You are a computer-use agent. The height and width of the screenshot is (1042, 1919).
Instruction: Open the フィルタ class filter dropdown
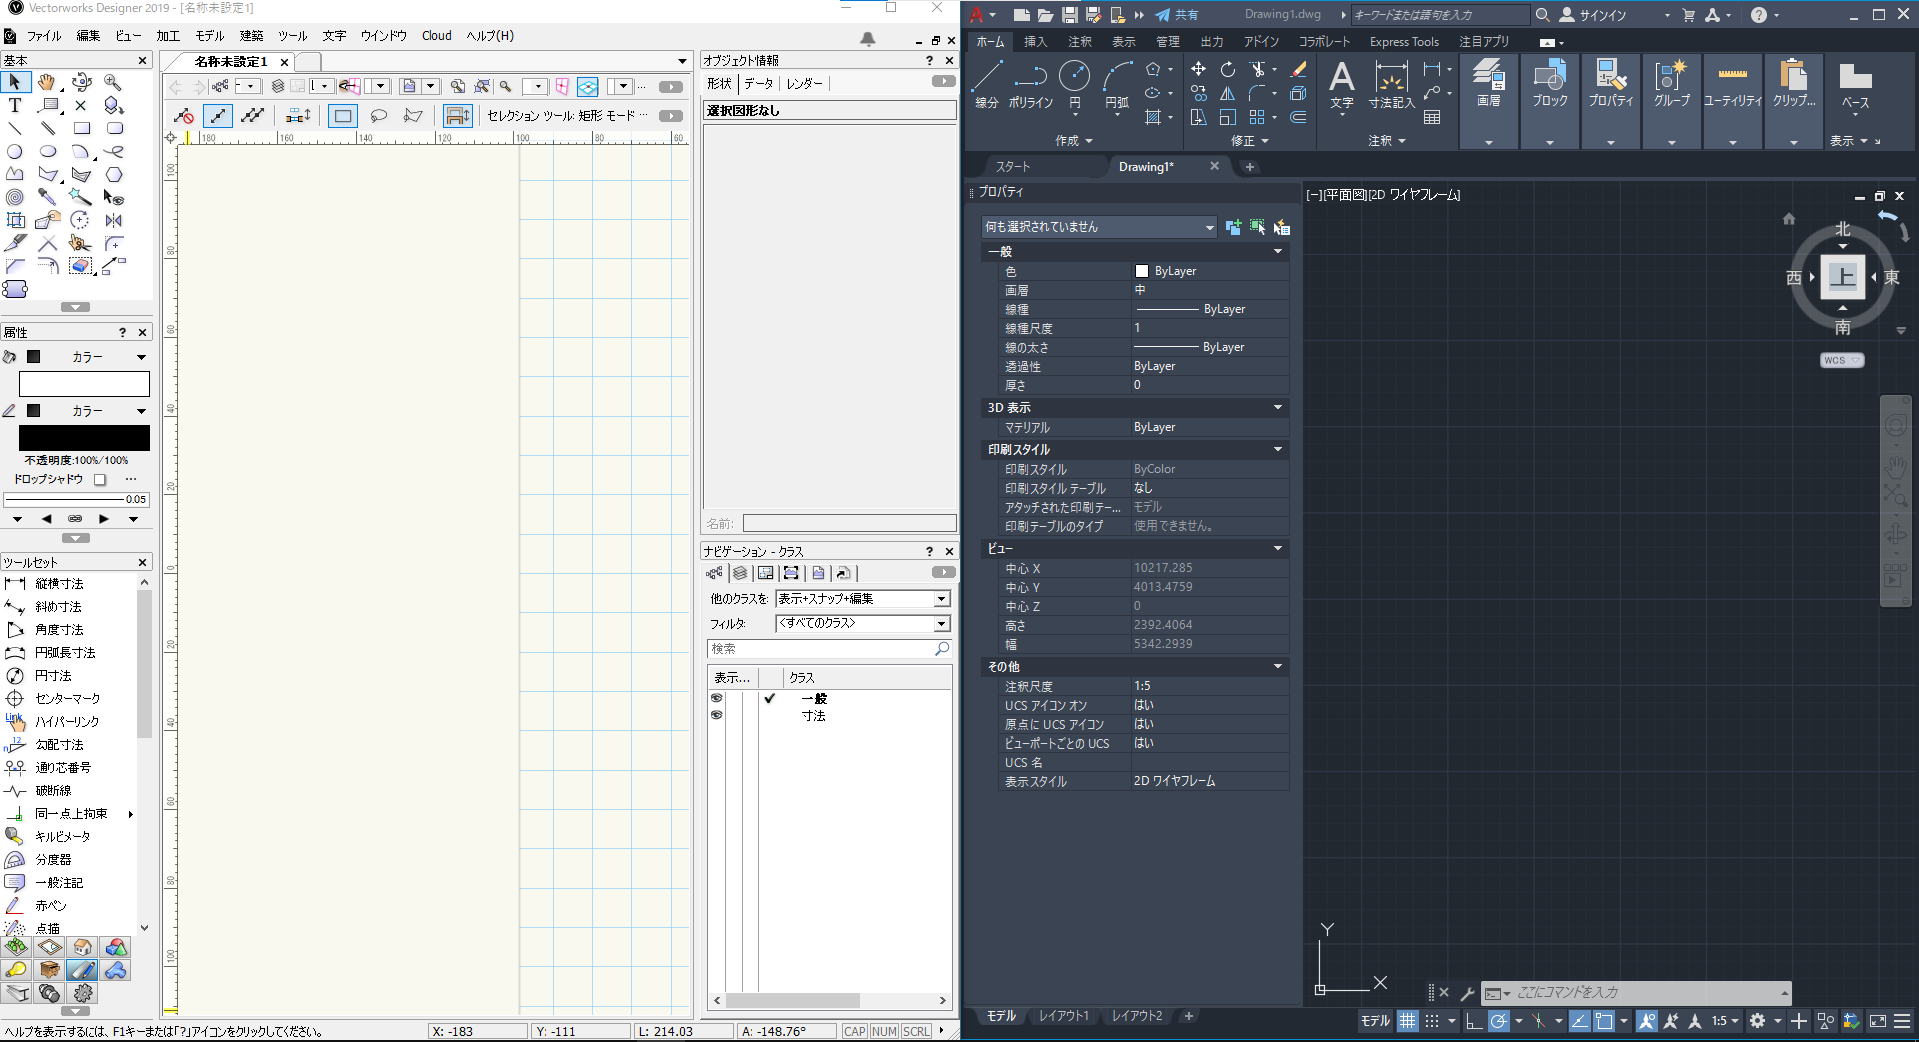click(862, 623)
